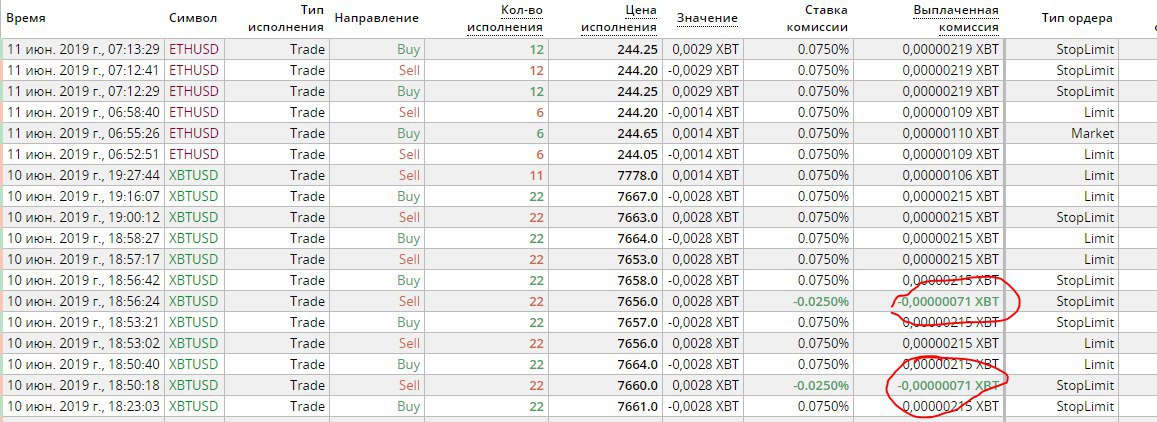1157x422 pixels.
Task: Sort by the Символ column header
Action: point(193,18)
